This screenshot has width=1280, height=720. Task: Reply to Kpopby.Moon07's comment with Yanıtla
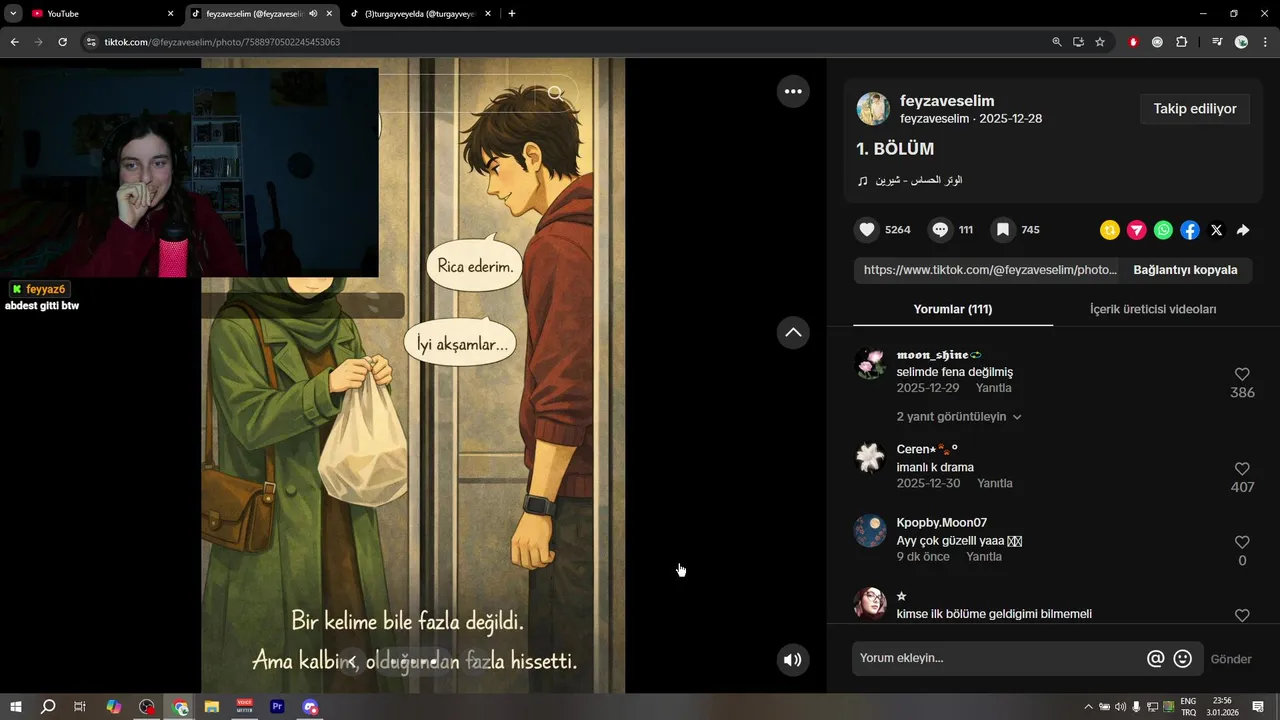[984, 556]
